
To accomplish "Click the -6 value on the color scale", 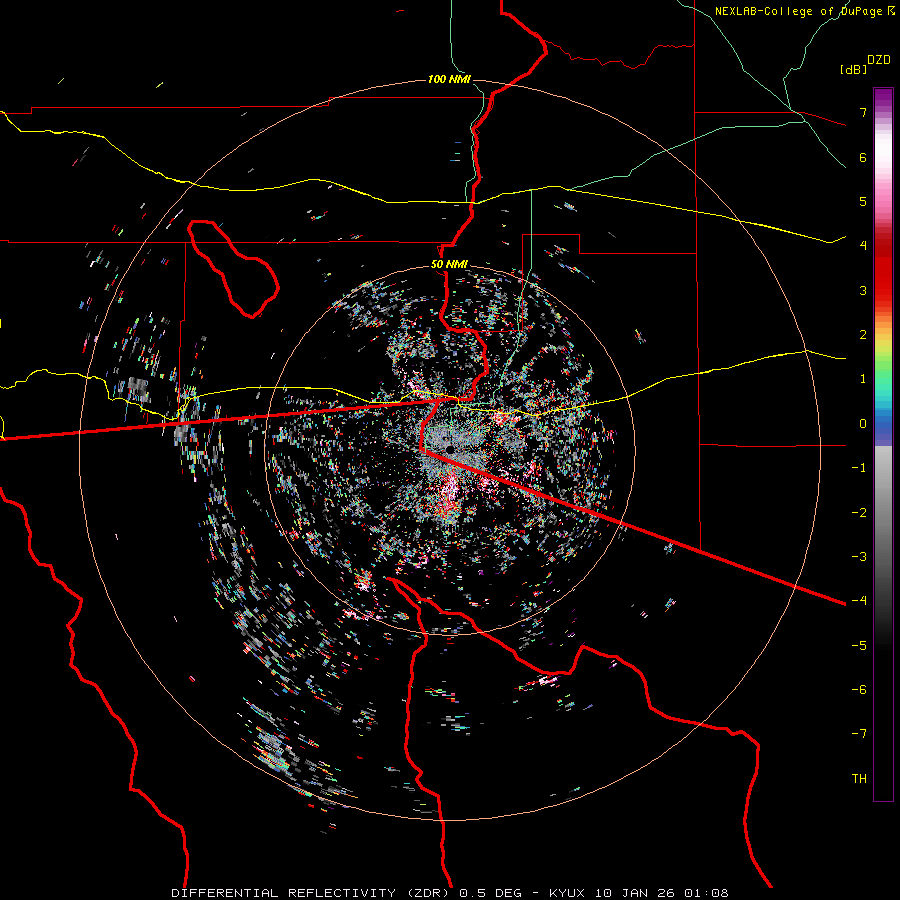I will coord(859,690).
